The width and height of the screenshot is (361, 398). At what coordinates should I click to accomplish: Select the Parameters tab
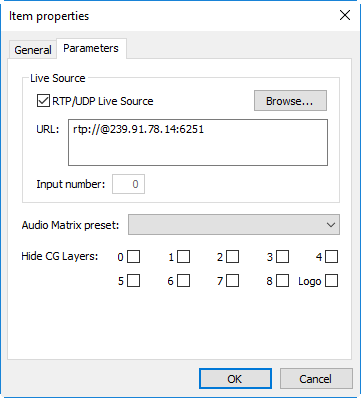click(x=91, y=49)
